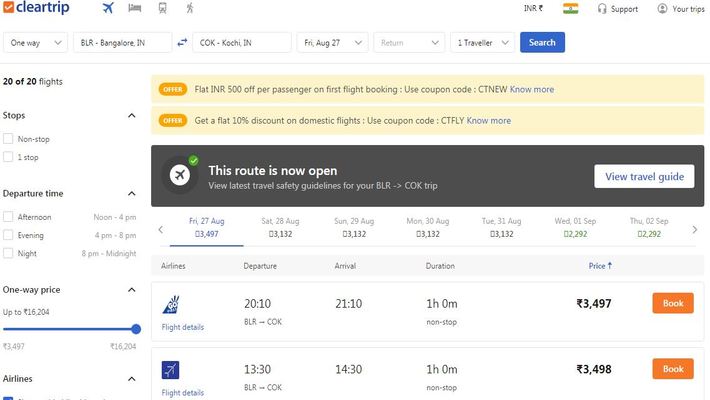710x400 pixels.
Task: Tick the 1 stop checkbox
Action: [x=8, y=157]
